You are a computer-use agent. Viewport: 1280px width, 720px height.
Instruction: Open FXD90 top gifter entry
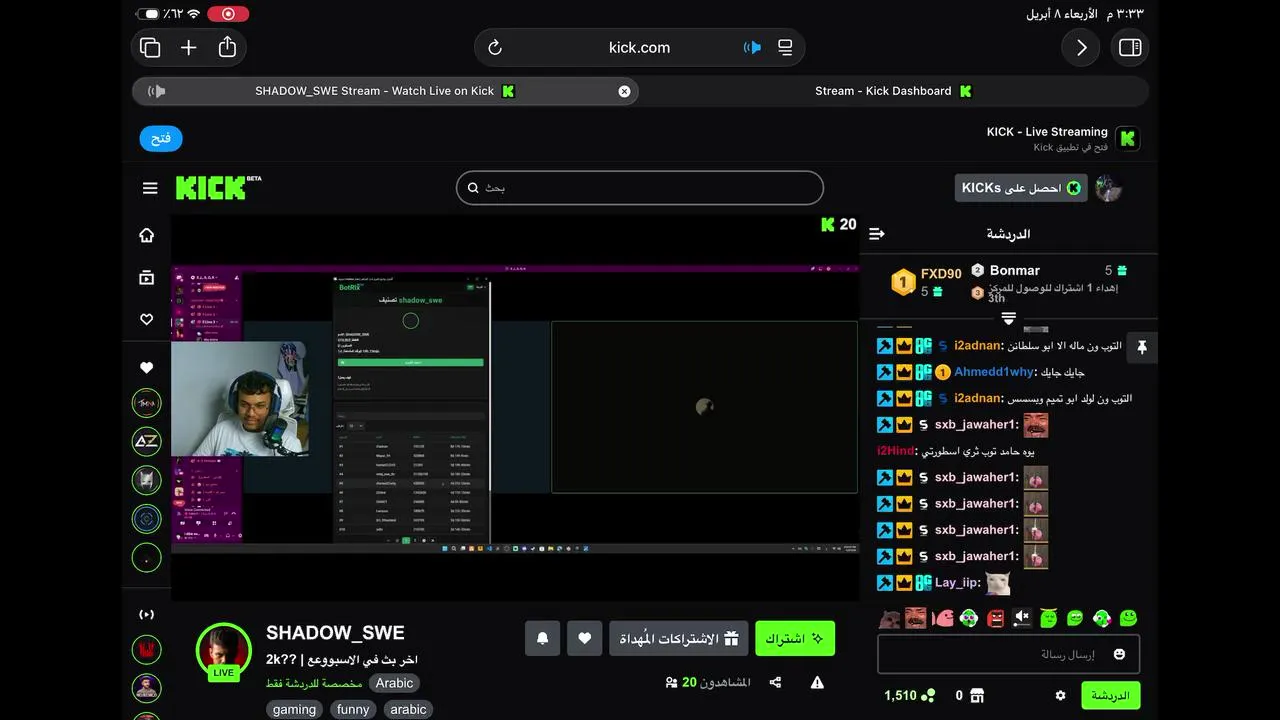926,282
